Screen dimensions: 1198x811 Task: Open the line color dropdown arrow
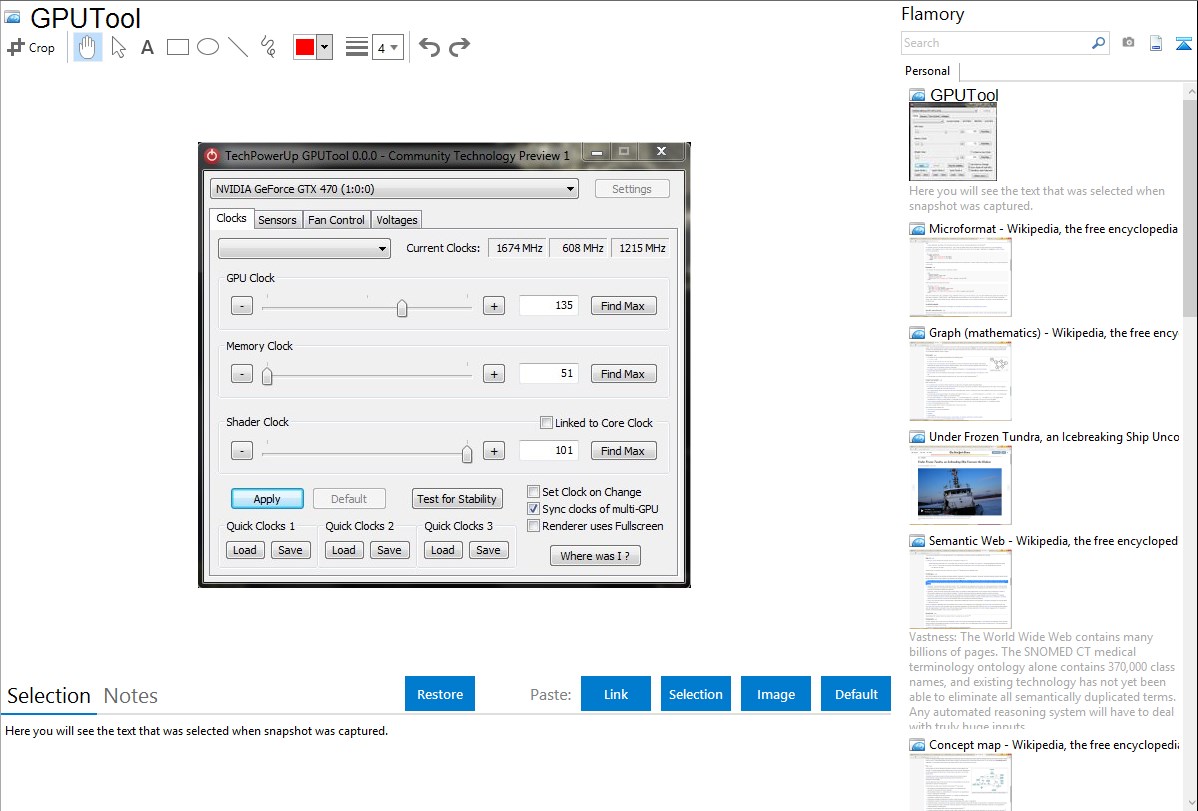(x=324, y=47)
